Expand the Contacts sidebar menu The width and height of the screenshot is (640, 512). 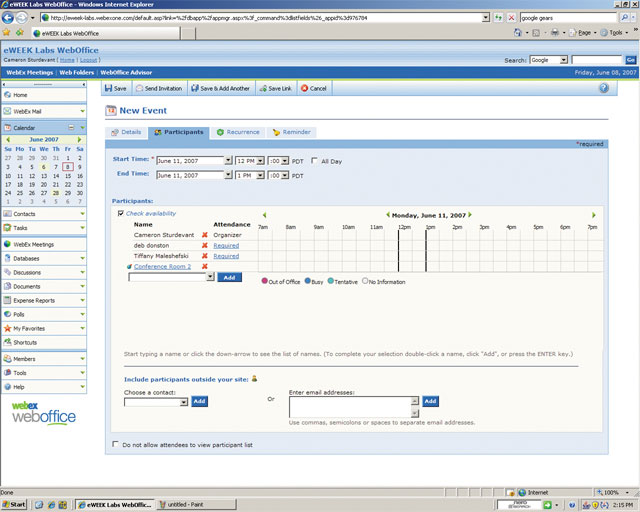tap(82, 214)
